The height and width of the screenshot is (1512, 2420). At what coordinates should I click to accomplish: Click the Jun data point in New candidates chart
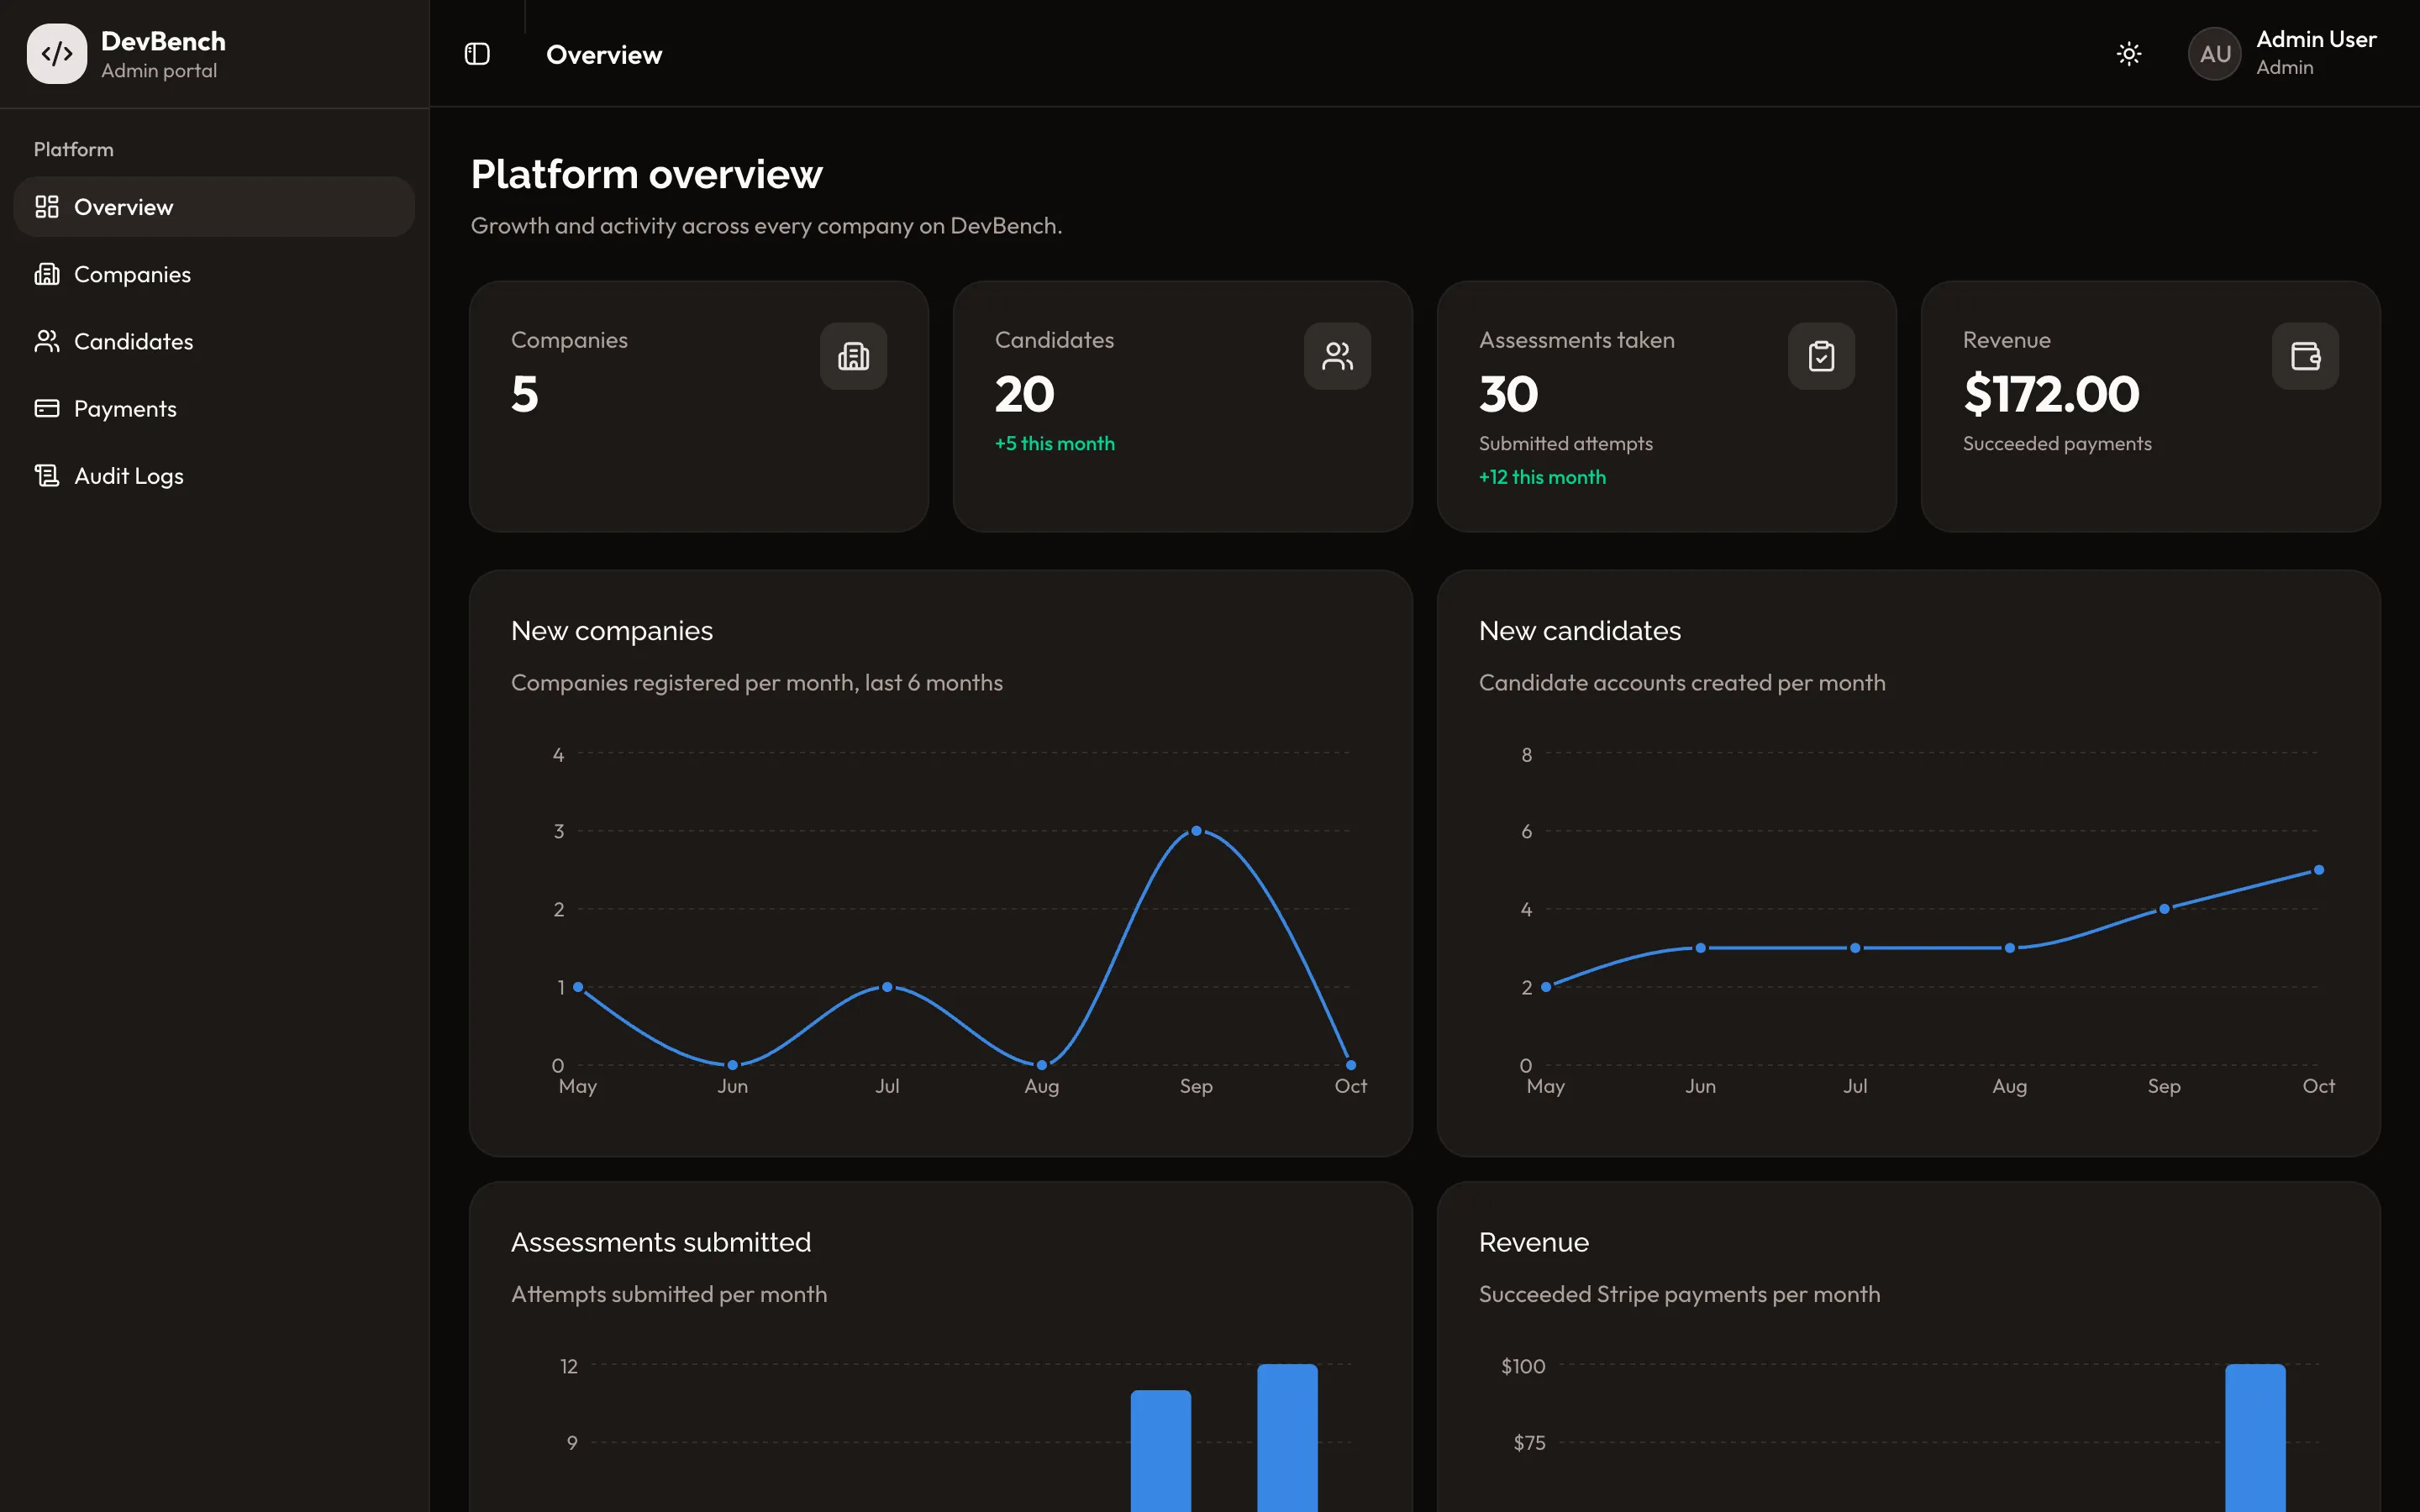(x=1701, y=948)
